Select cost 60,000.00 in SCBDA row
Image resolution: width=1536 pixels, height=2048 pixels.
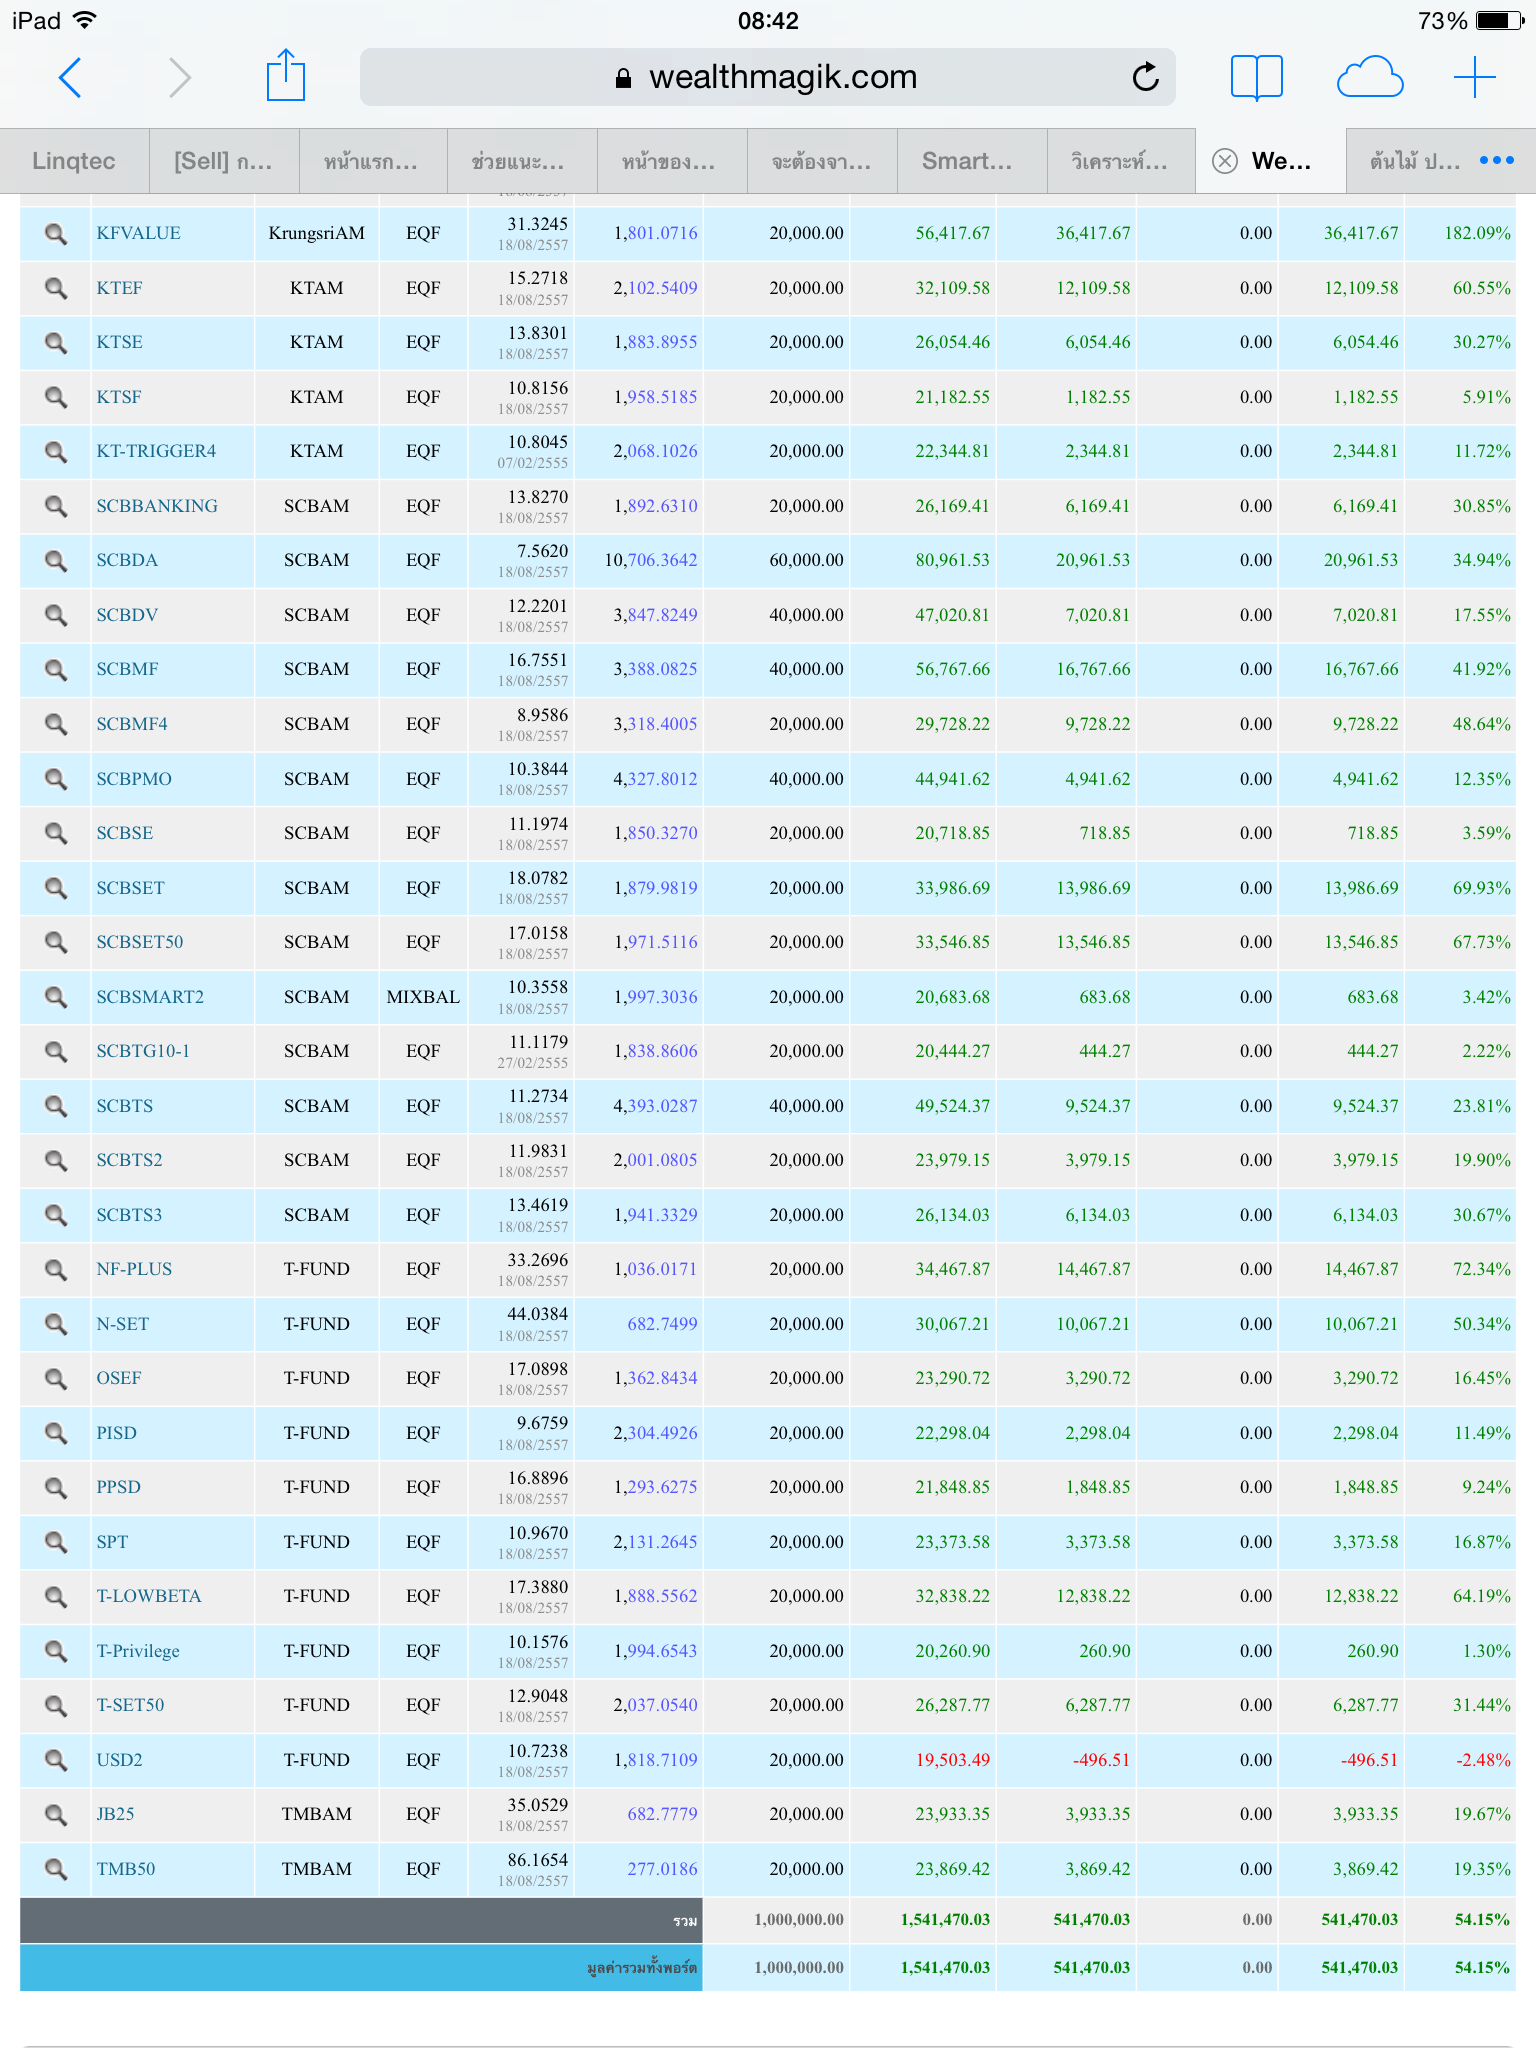[x=806, y=560]
